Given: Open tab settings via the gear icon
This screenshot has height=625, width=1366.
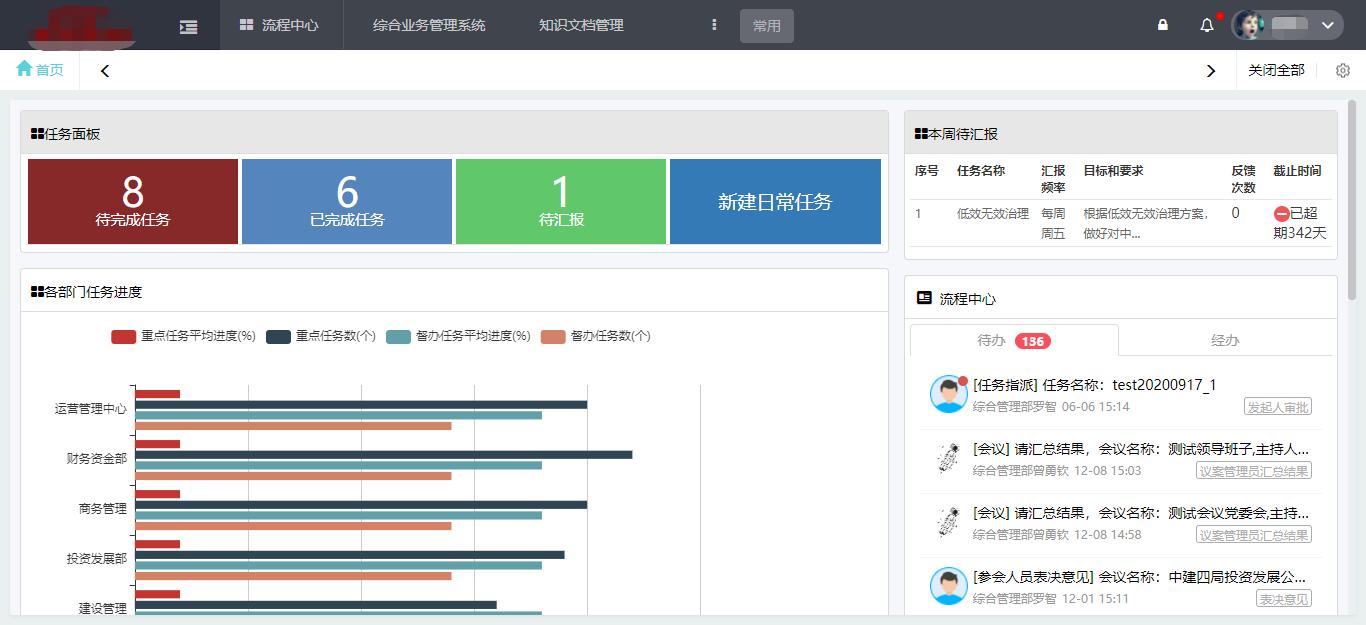Looking at the screenshot, I should pyautogui.click(x=1343, y=70).
